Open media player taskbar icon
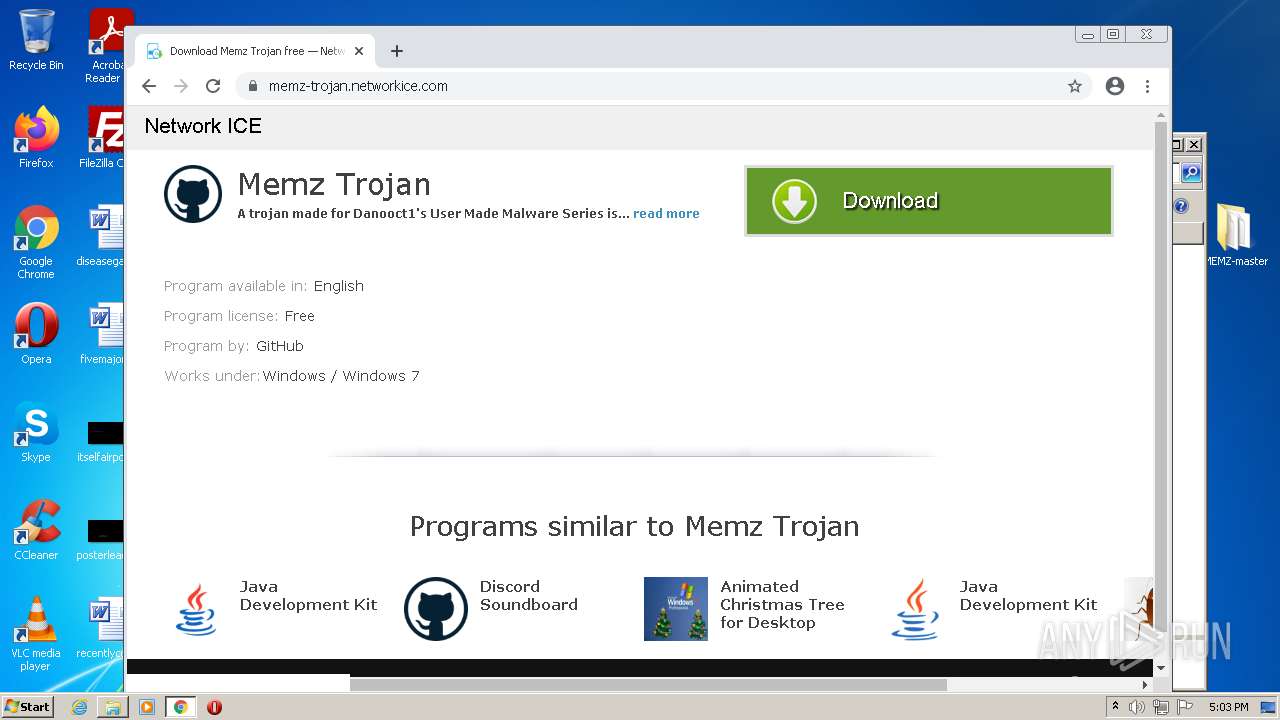Viewport: 1280px width, 720px height. tap(147, 707)
